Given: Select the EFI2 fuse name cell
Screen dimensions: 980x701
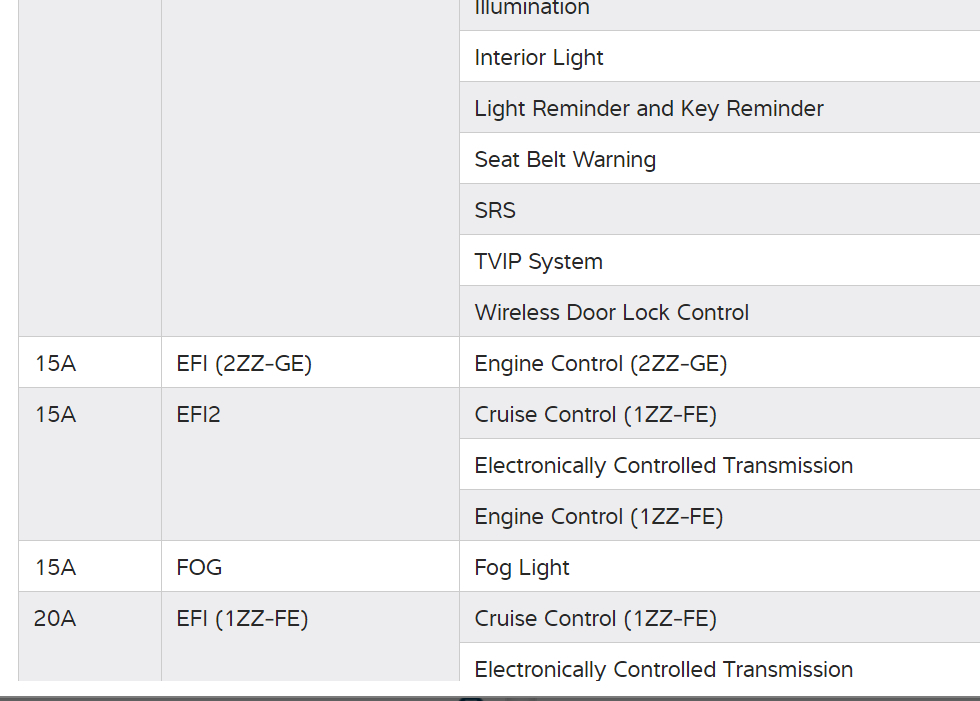Looking at the screenshot, I should (x=198, y=415).
